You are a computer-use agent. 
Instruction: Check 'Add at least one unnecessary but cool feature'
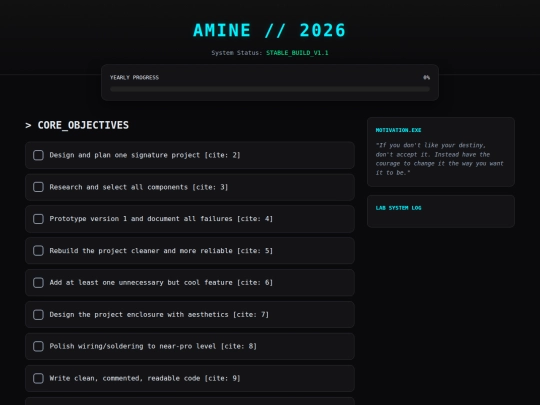[38, 282]
